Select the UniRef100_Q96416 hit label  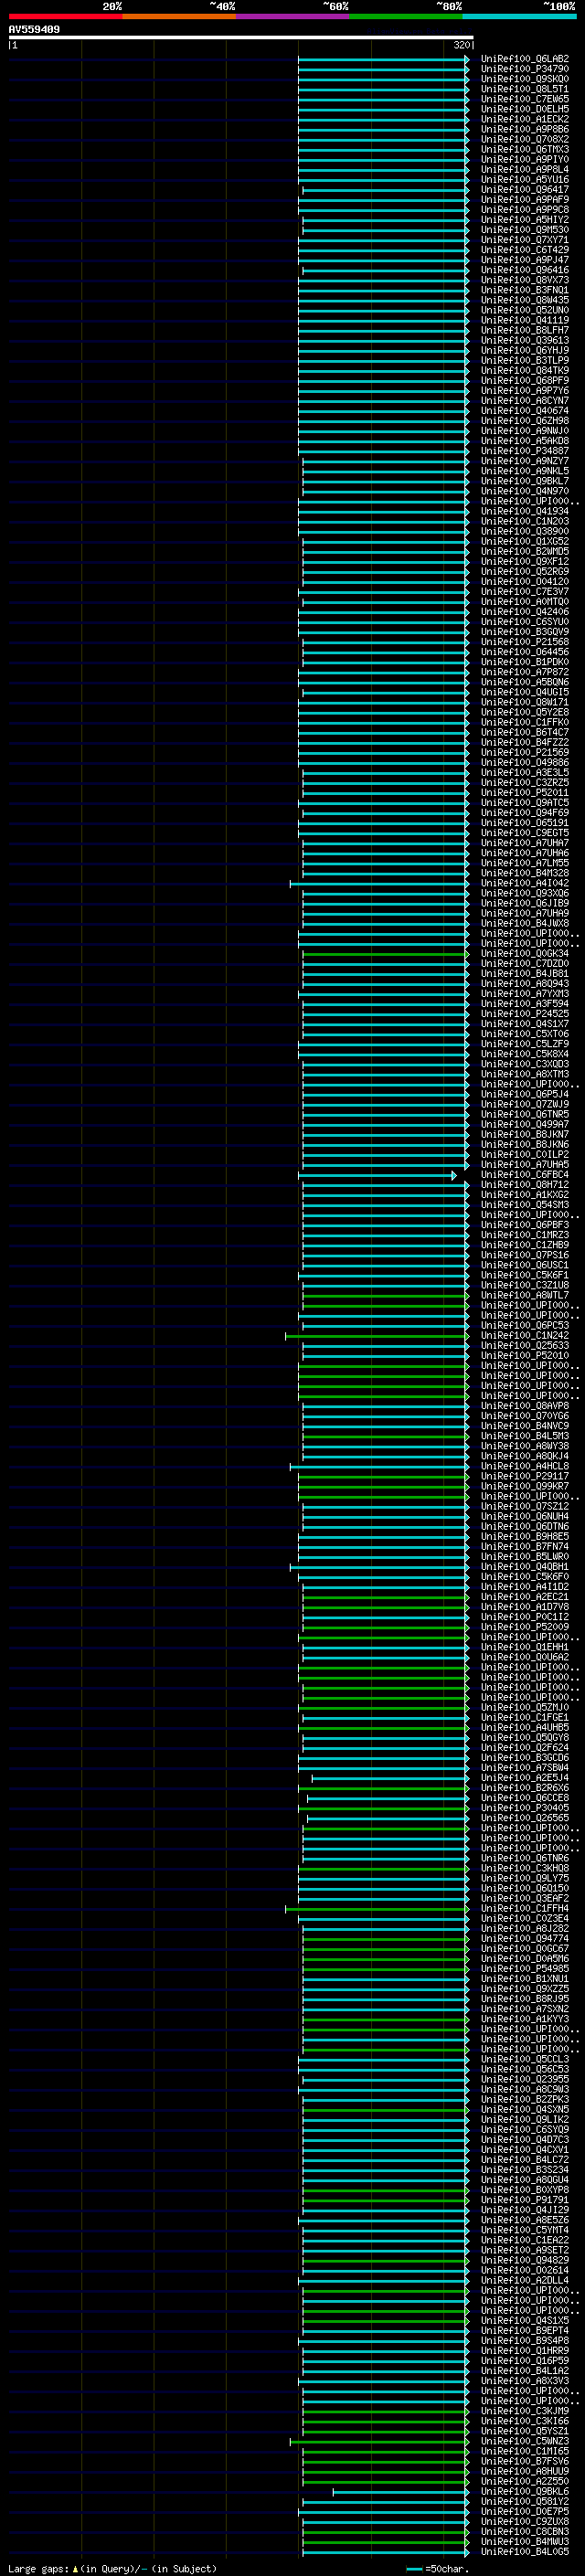(525, 270)
